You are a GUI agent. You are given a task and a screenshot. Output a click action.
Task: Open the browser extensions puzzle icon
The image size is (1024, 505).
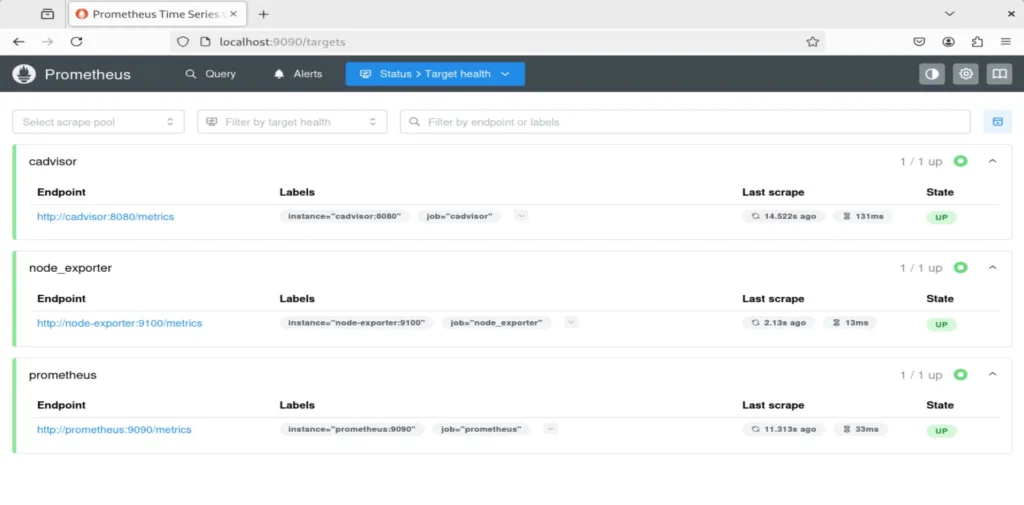pyautogui.click(x=977, y=42)
